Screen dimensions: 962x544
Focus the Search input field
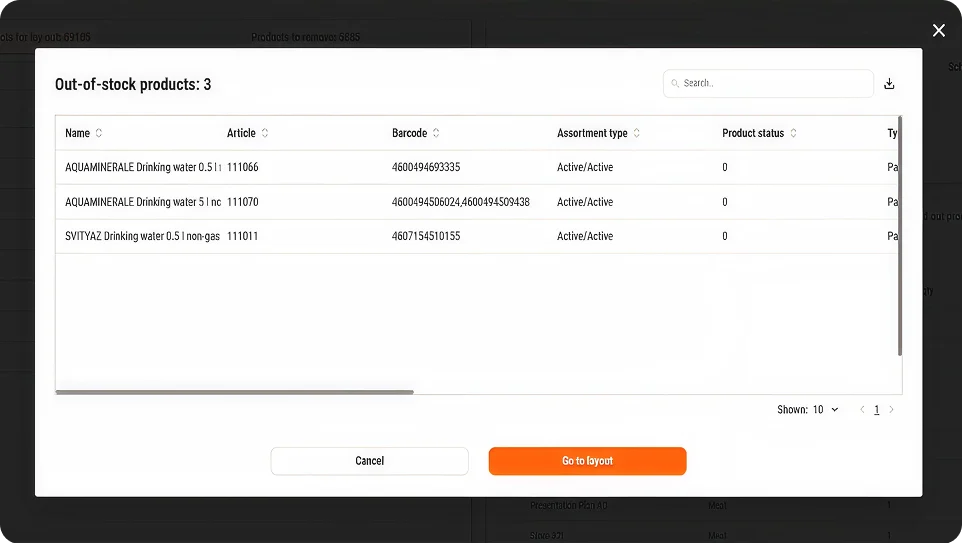pos(768,83)
